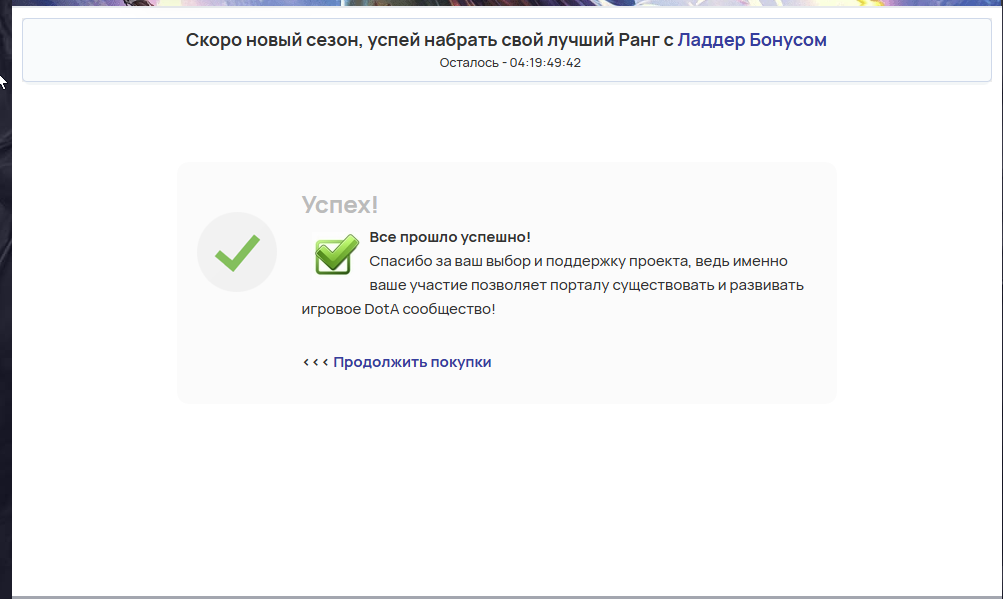Click the paragraph starting with Спасибо за ваш выбор

(x=578, y=261)
